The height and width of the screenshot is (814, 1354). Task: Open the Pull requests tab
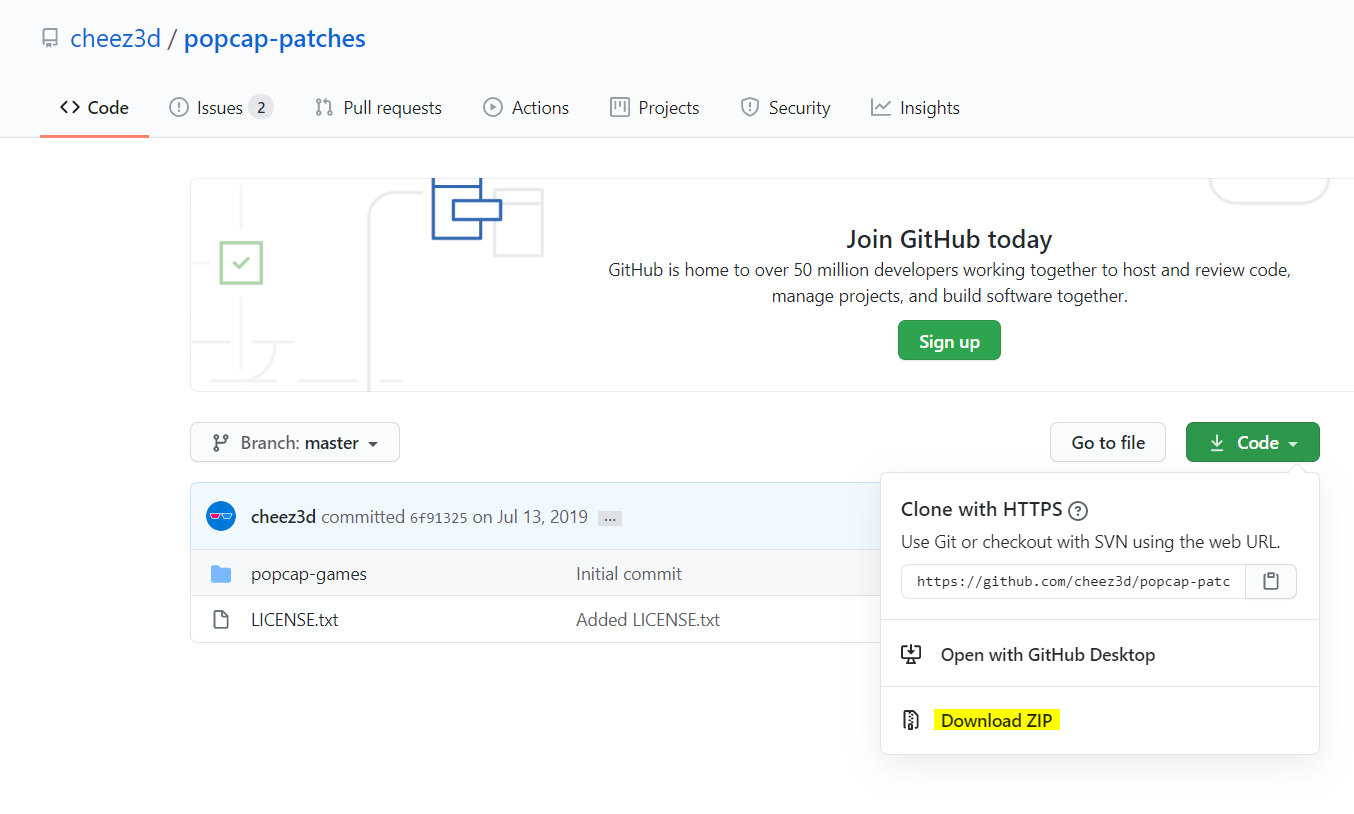378,108
